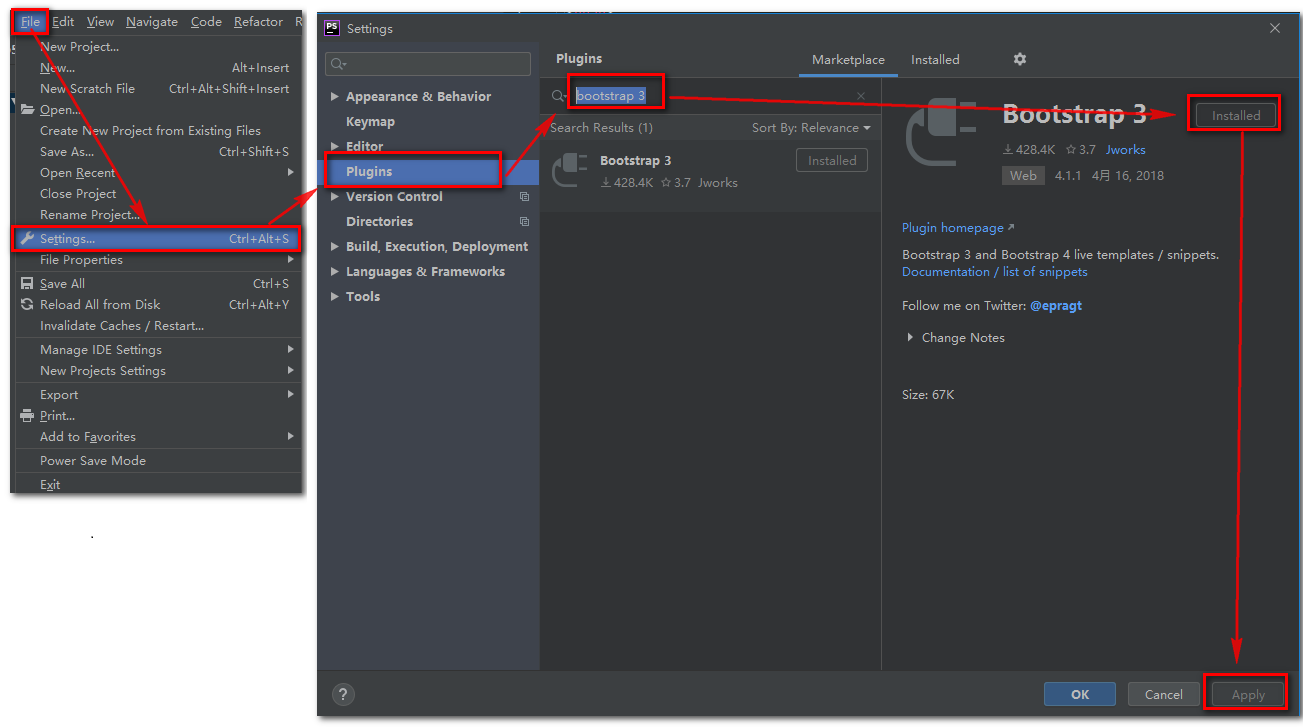Click the reload icon next to Reload All
The width and height of the screenshot is (1303, 727).
pyautogui.click(x=27, y=305)
